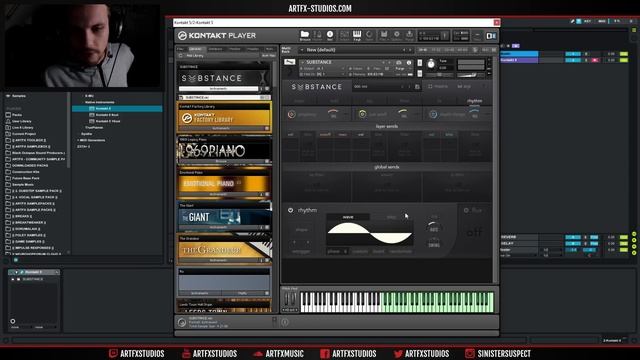The image size is (640, 360).
Task: Click the Add Library button
Action: pos(195,56)
